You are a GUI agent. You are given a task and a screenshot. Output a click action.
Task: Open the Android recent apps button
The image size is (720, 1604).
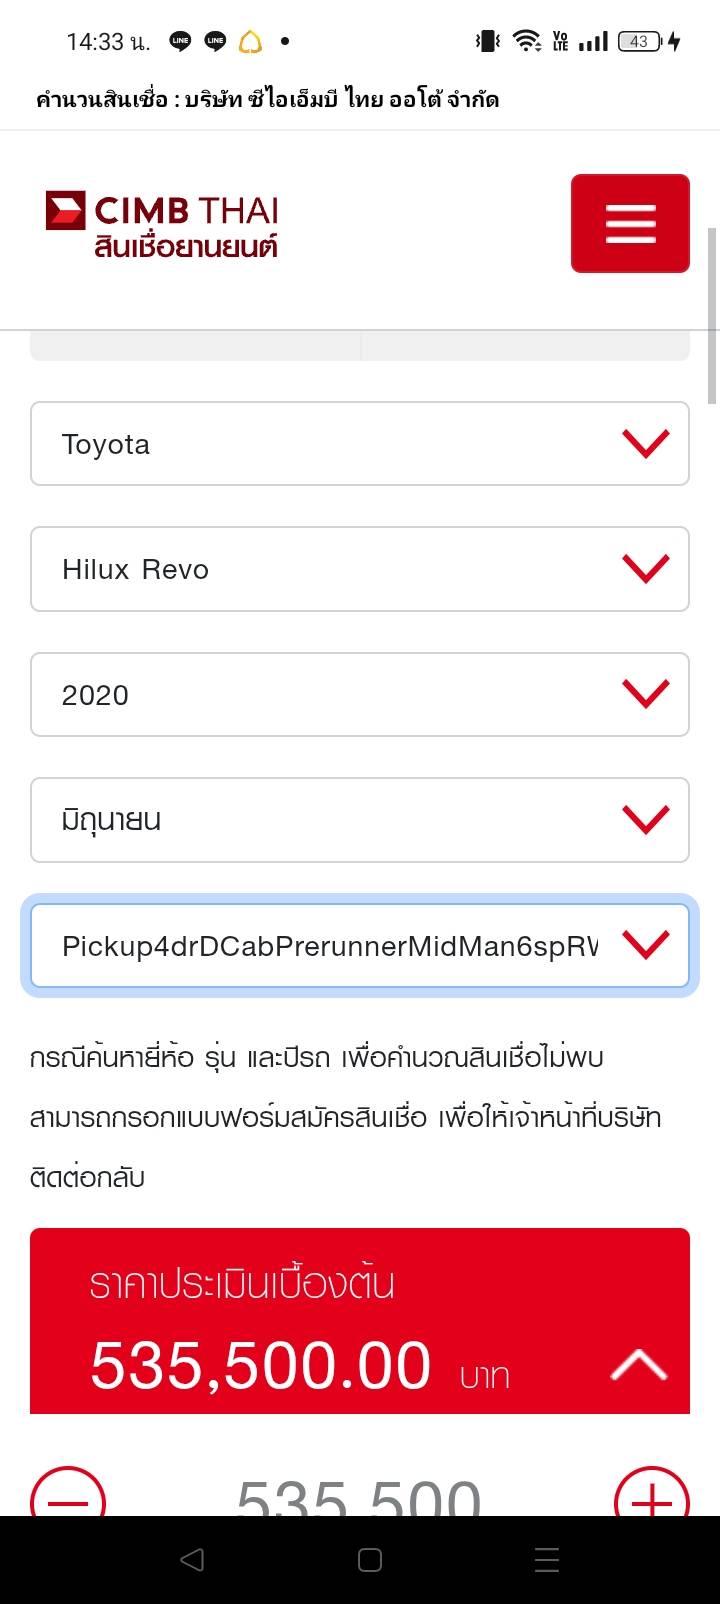546,1559
